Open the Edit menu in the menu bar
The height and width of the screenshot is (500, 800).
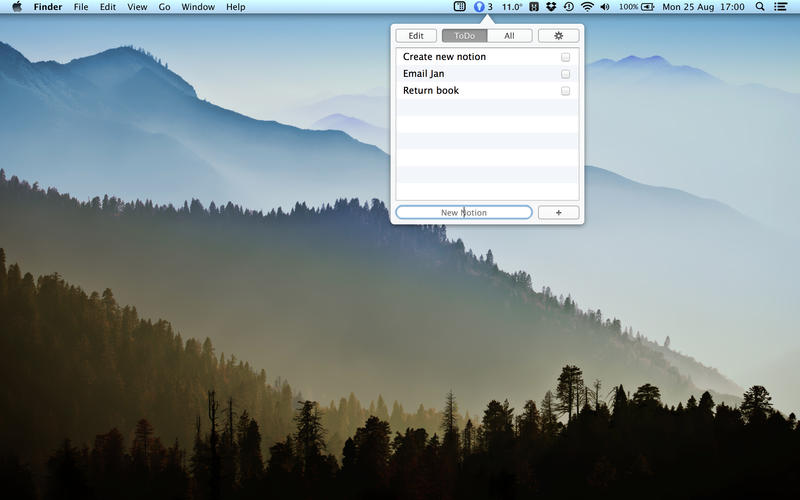click(x=108, y=7)
